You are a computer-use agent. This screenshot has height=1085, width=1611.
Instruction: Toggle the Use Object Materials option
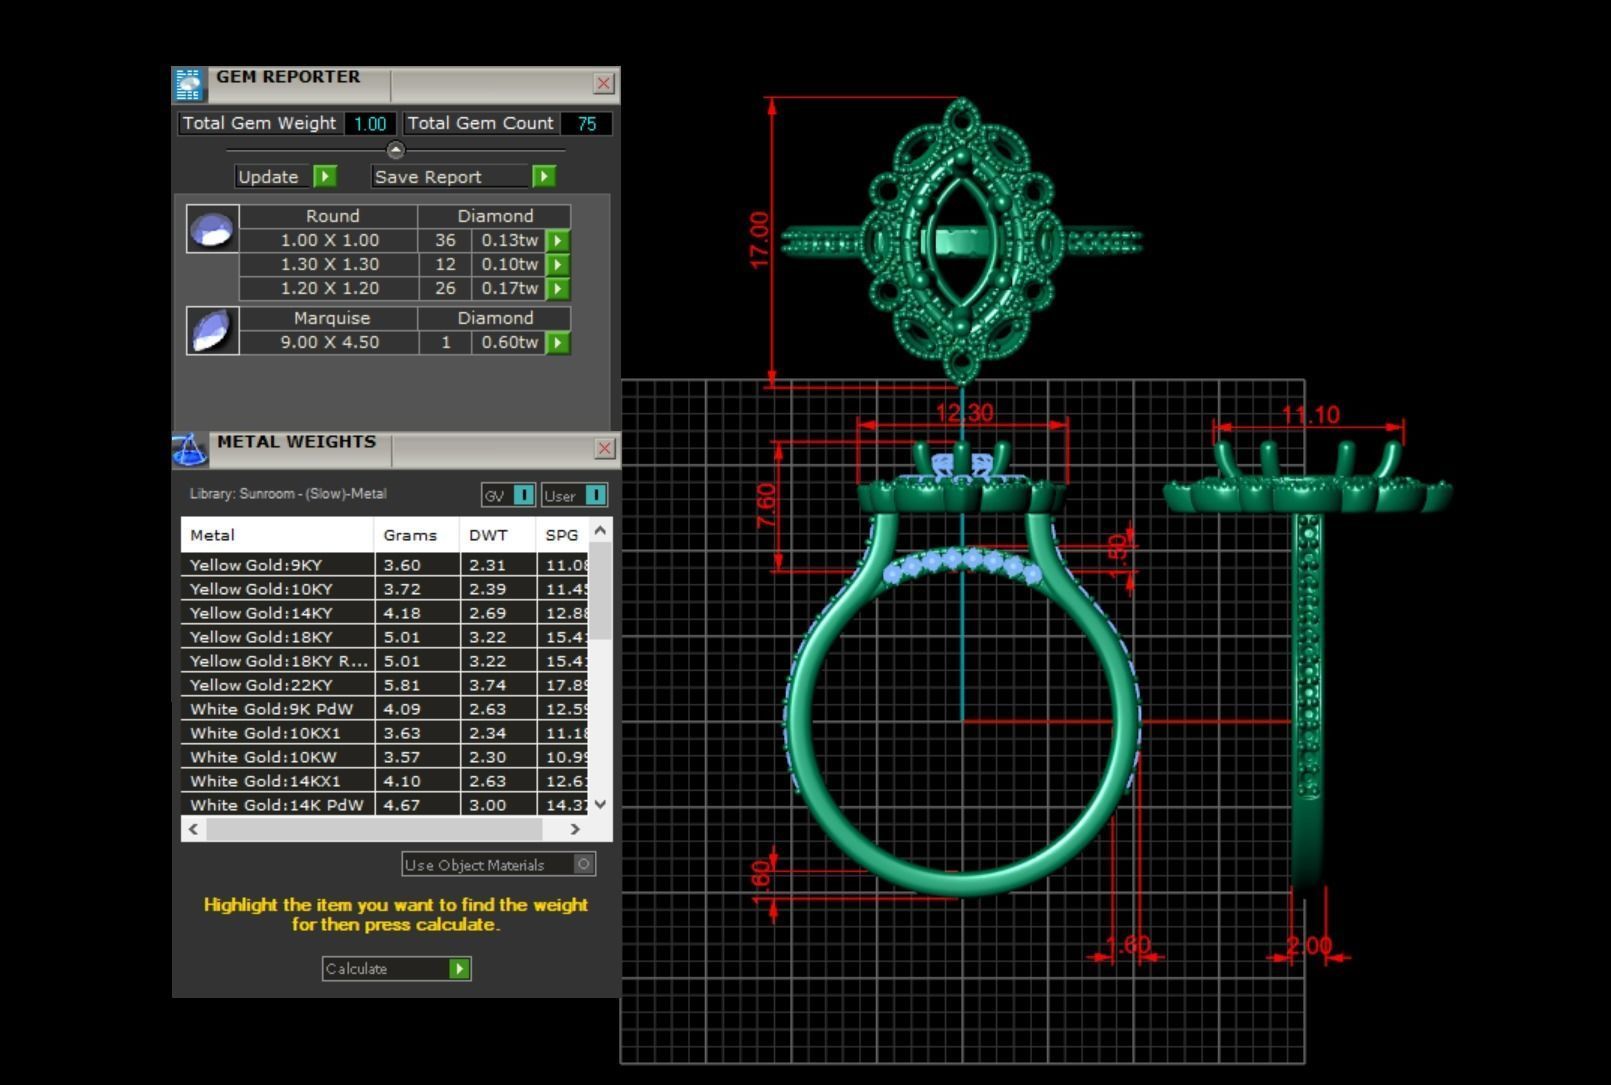tap(496, 864)
